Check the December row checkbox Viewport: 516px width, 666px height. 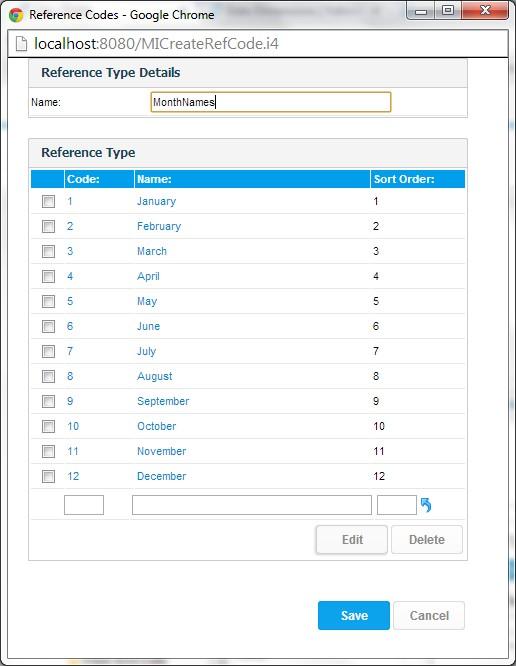(x=48, y=476)
